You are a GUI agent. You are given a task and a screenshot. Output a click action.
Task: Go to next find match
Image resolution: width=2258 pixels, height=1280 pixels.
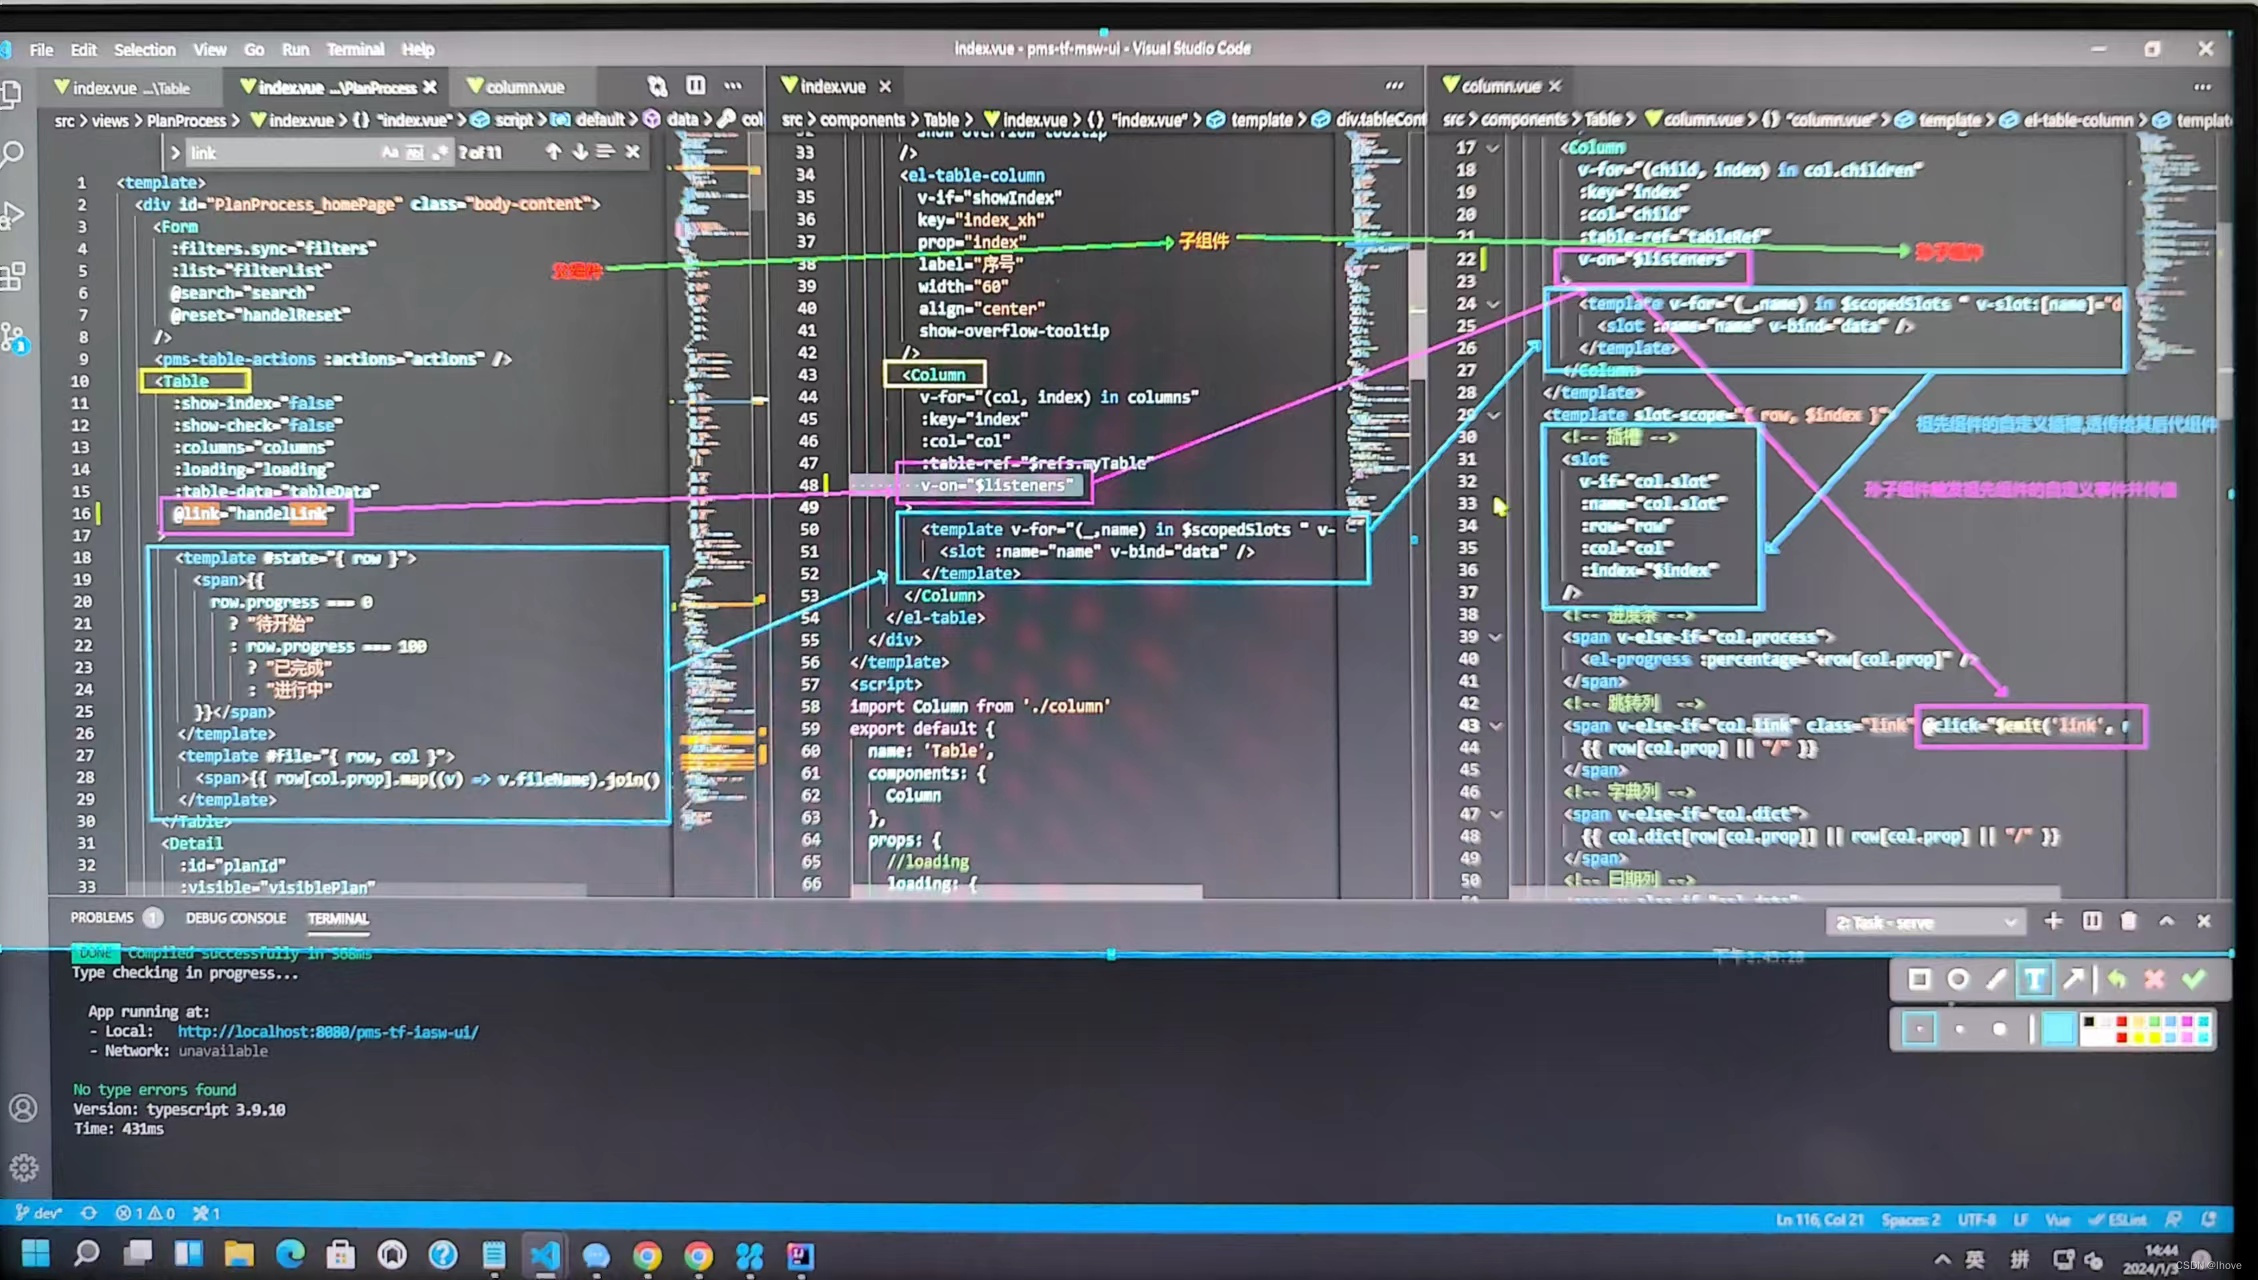580,152
